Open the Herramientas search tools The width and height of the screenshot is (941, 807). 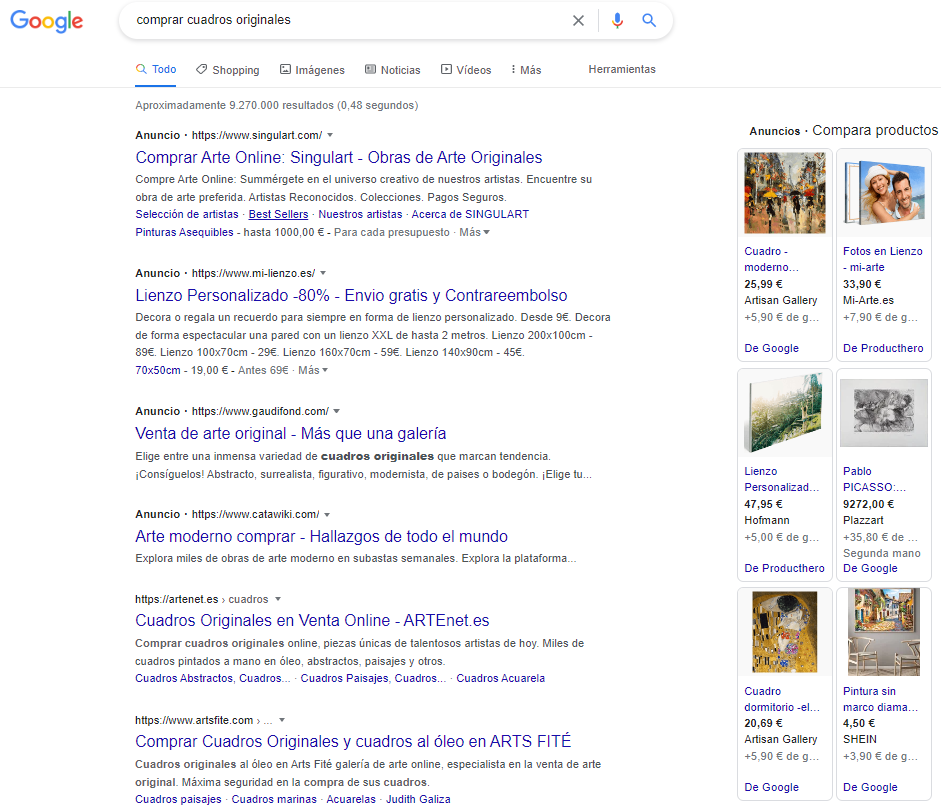pyautogui.click(x=622, y=69)
